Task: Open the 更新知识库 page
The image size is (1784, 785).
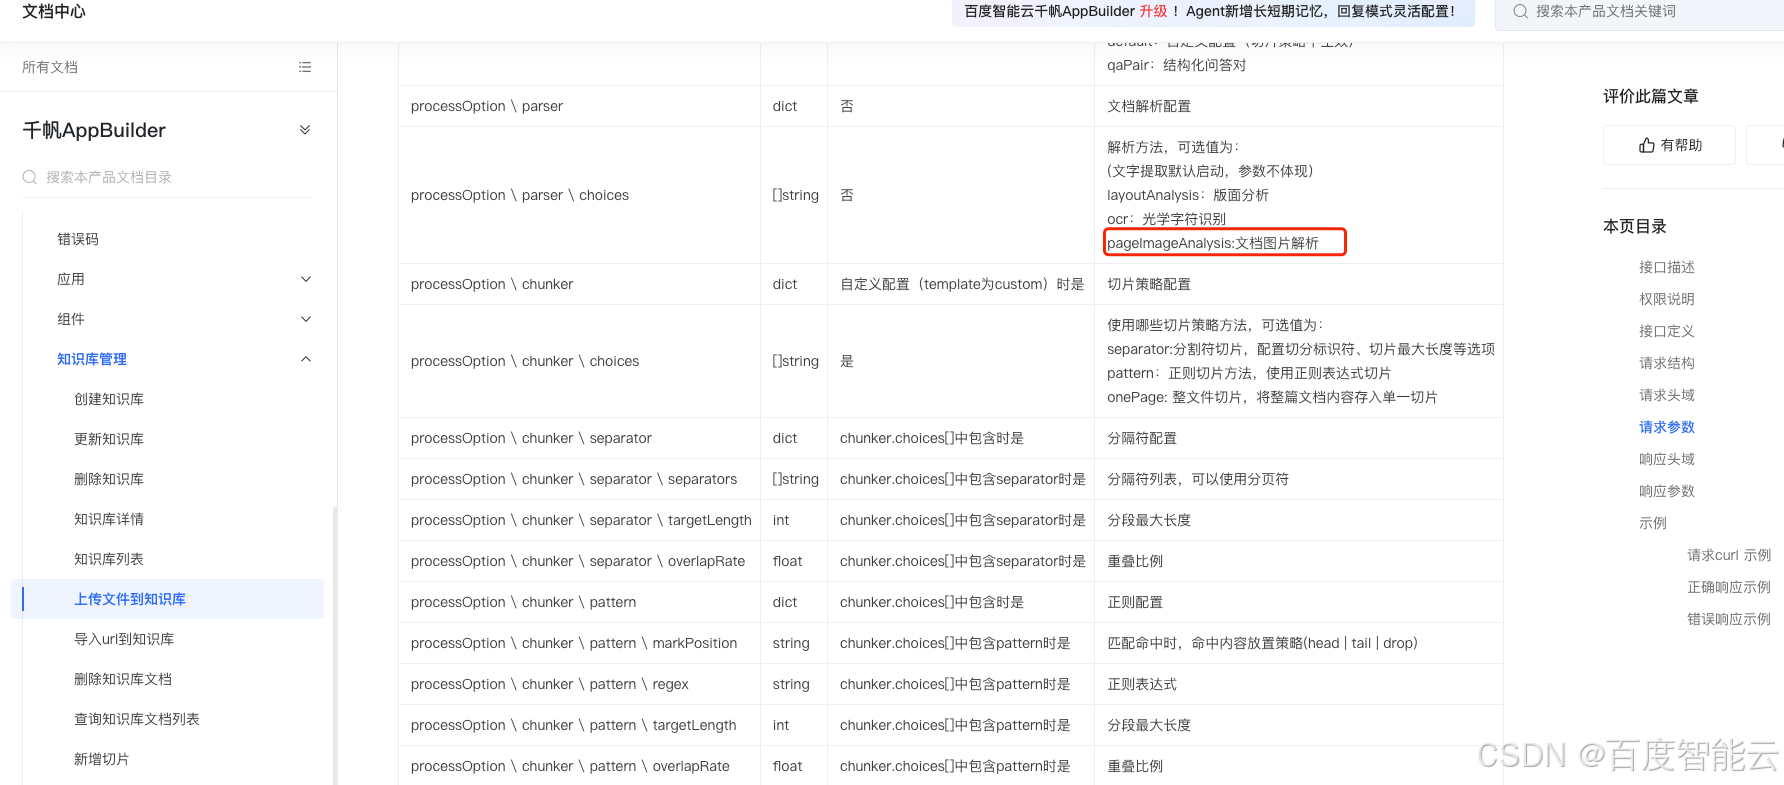Action: (109, 439)
